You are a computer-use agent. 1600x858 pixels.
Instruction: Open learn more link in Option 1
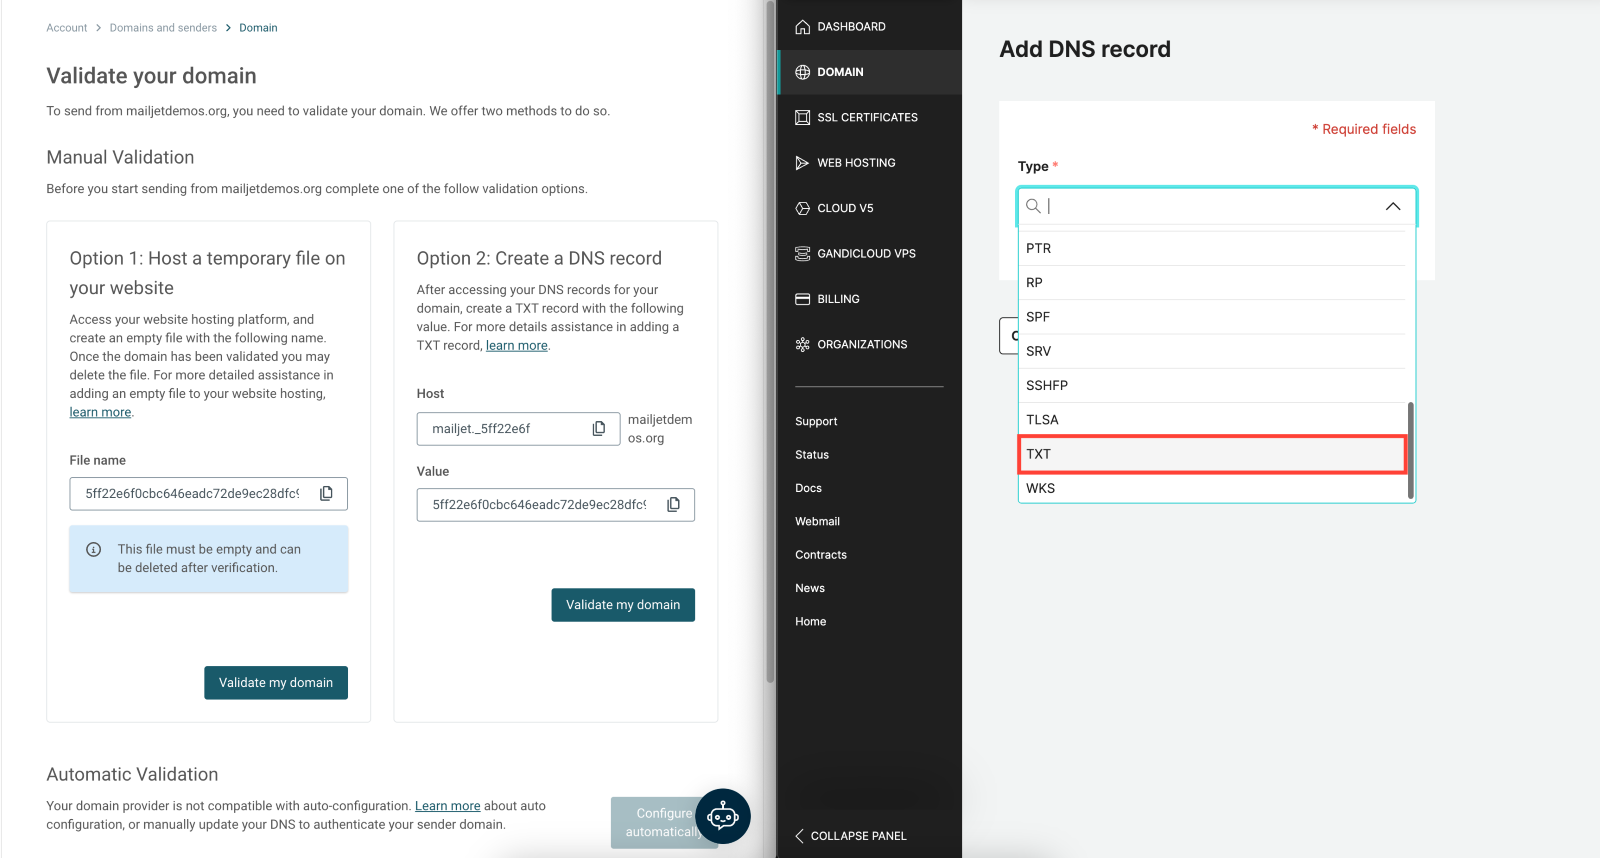coord(100,412)
